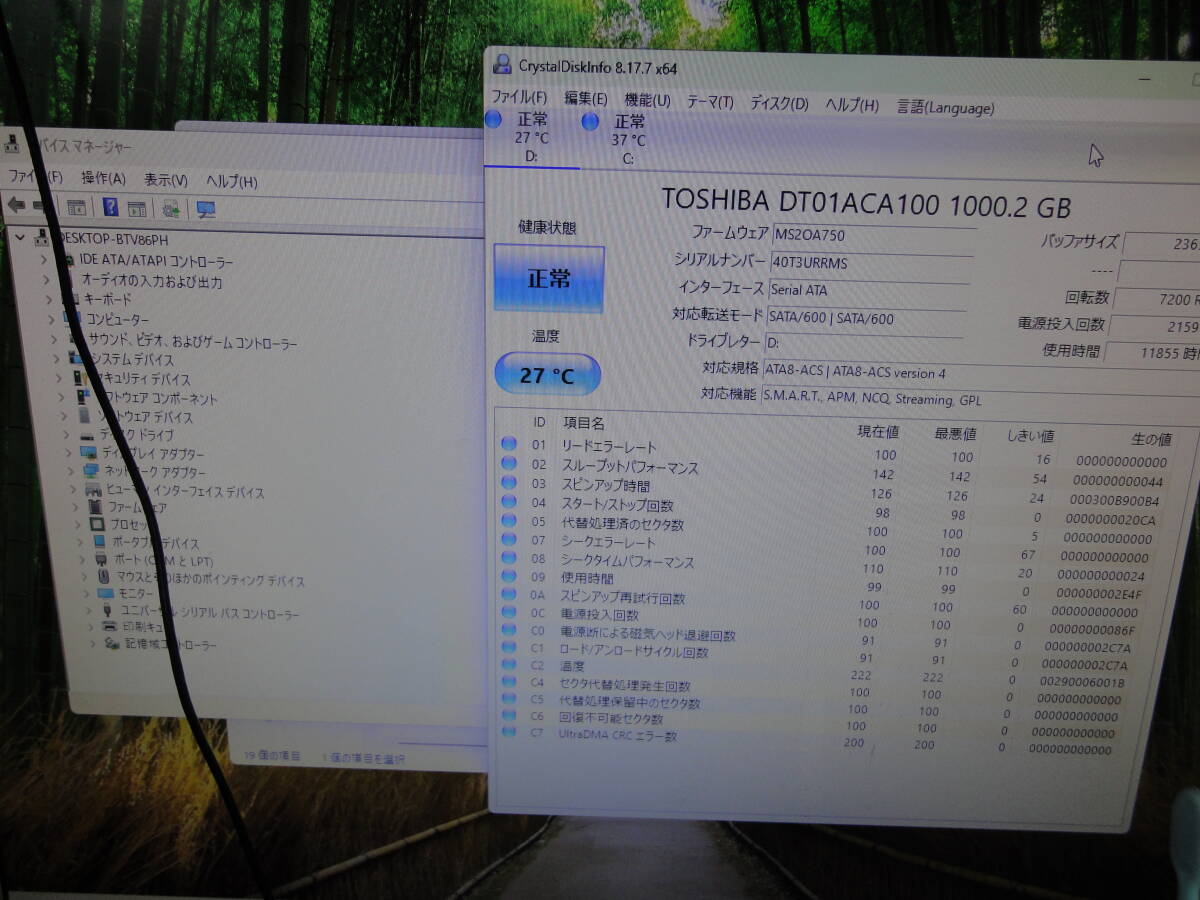This screenshot has height=900, width=1200.
Task: Click the display adapter icon in device tree
Action: (89, 452)
